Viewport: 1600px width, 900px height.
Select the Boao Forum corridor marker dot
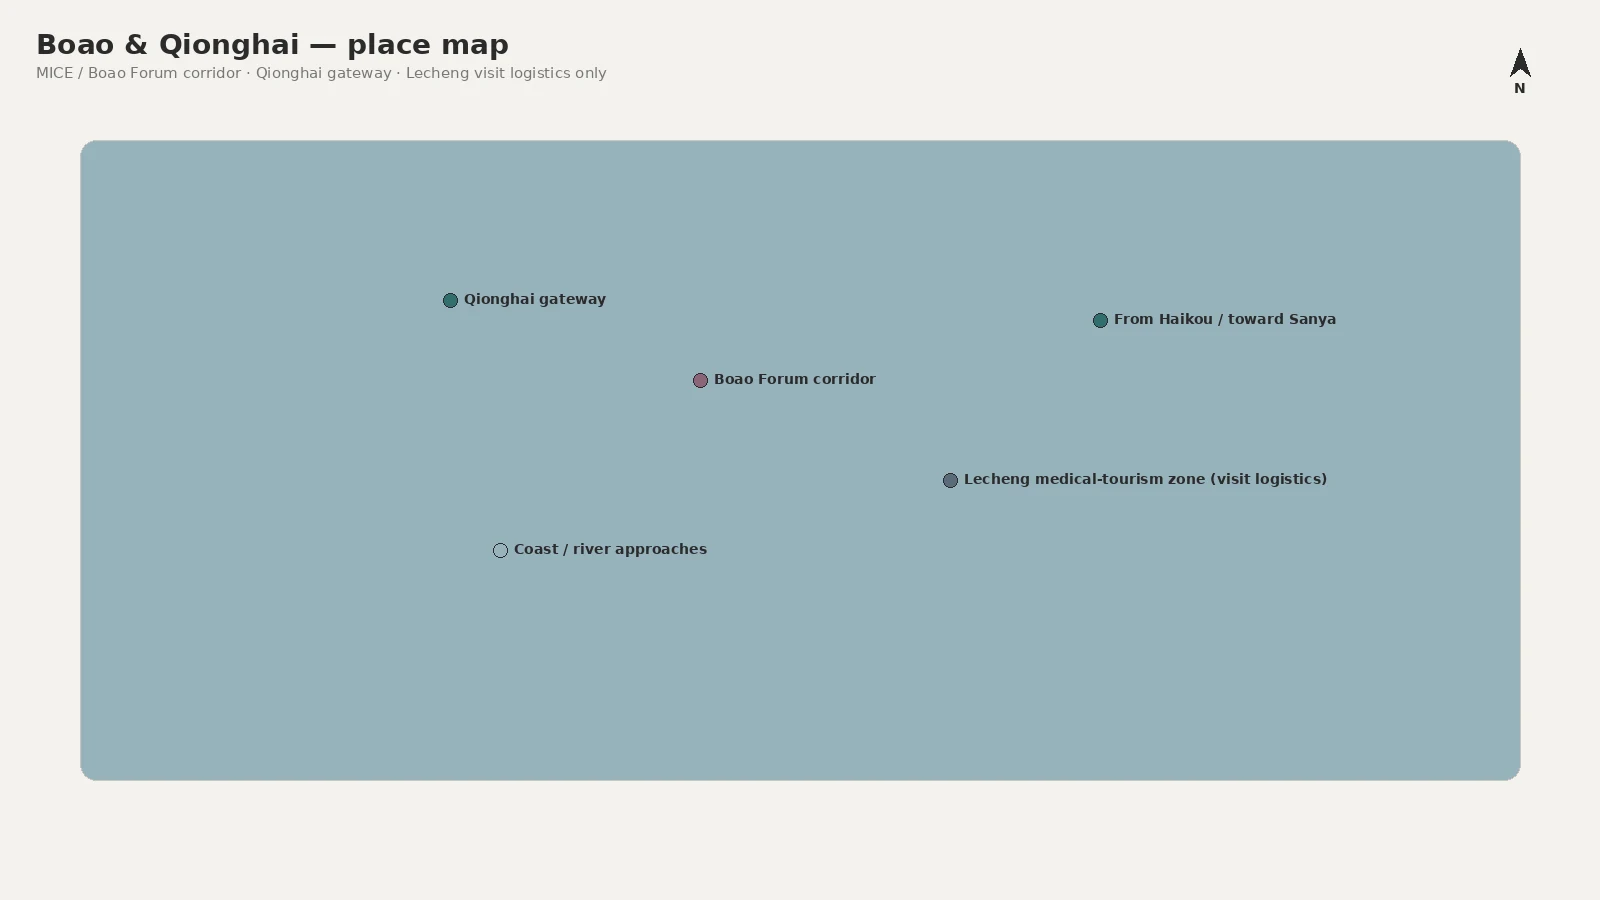click(x=700, y=380)
